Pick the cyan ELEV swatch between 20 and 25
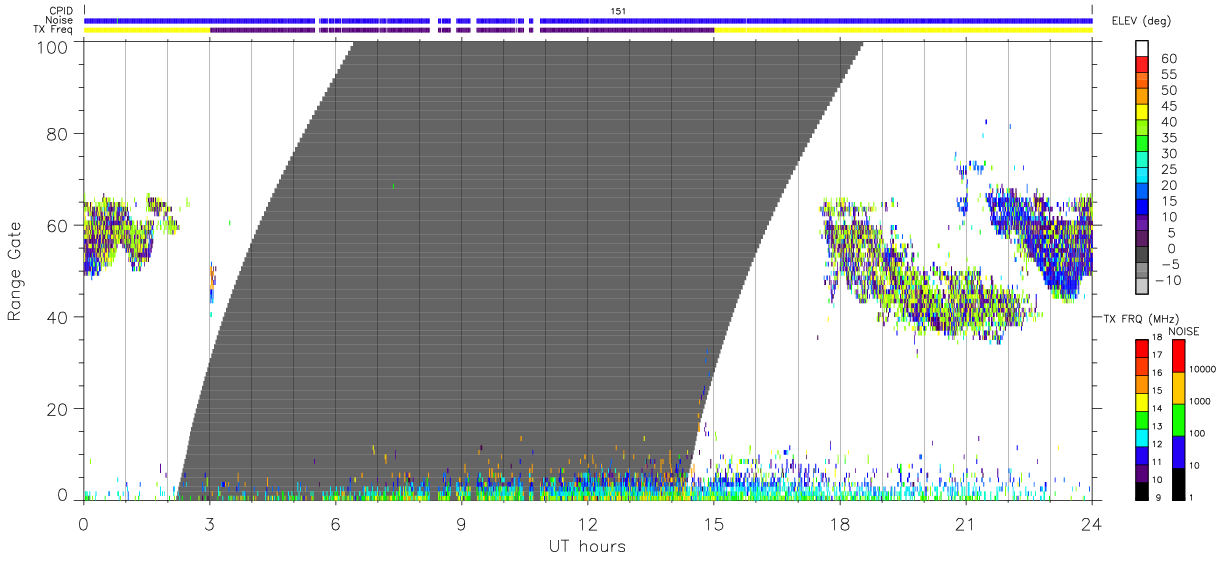The height and width of the screenshot is (567, 1228). pos(1142,176)
